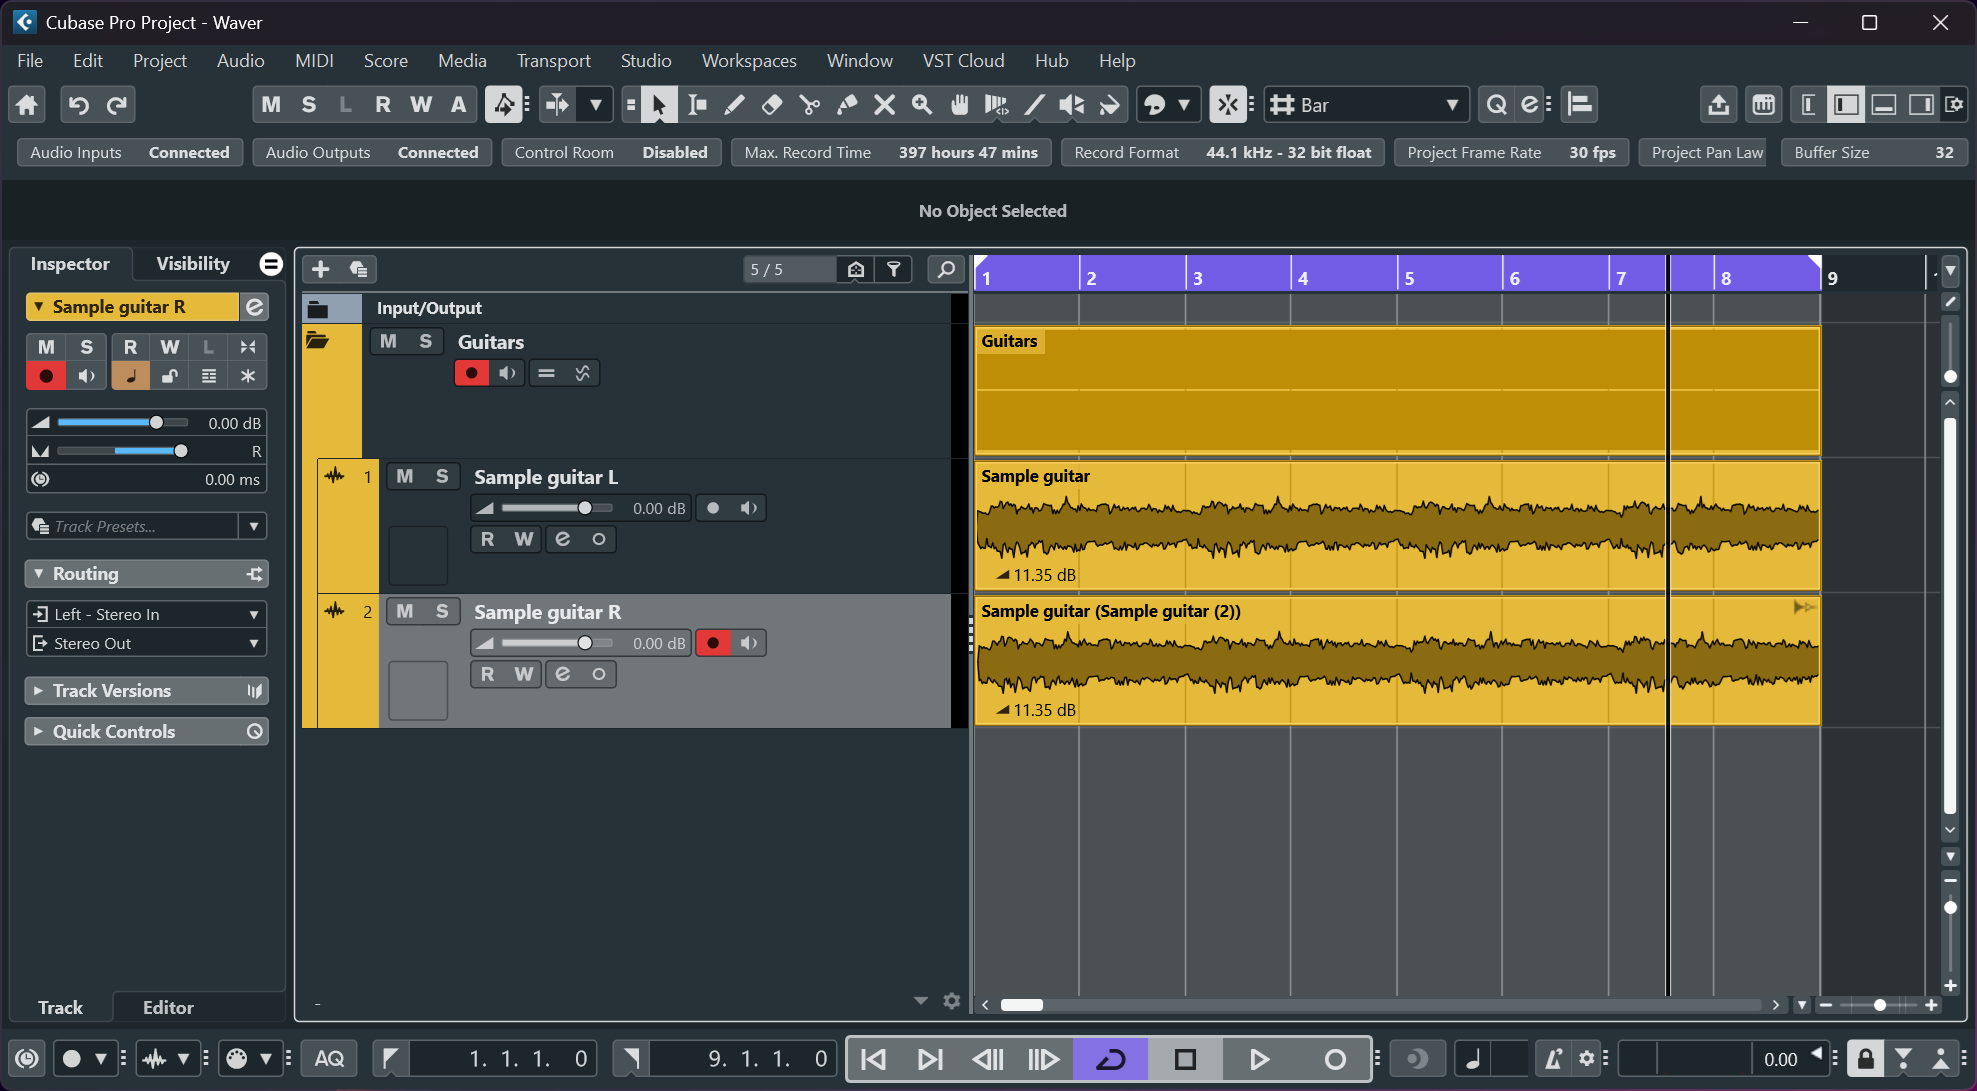Toggle Read automation on Sample guitar L
Screen dimensions: 1977x1091
(x=488, y=539)
